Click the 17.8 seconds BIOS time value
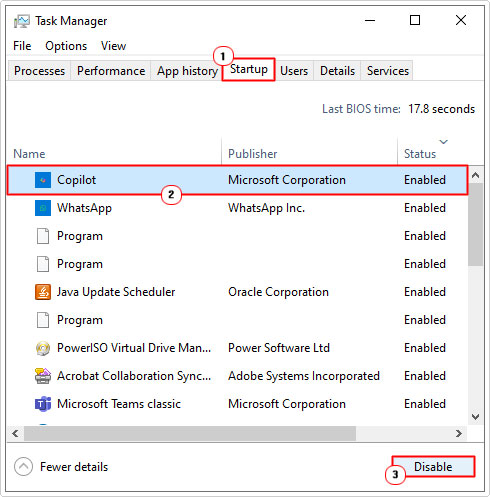This screenshot has height=497, width=490. tap(442, 109)
